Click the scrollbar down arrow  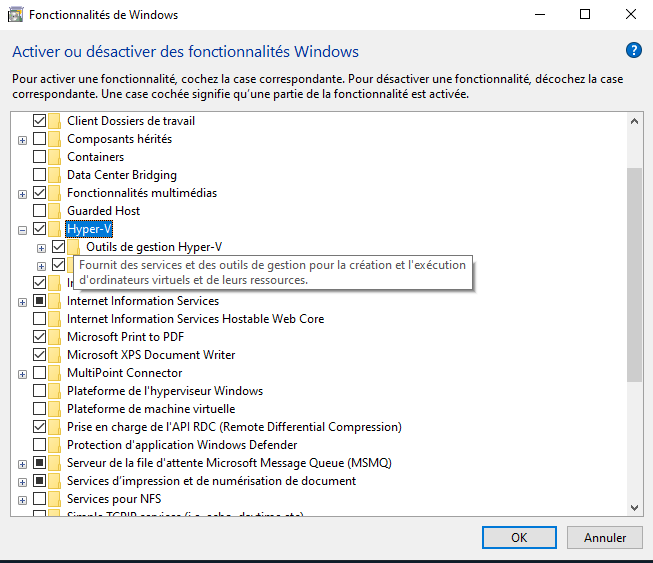[634, 508]
